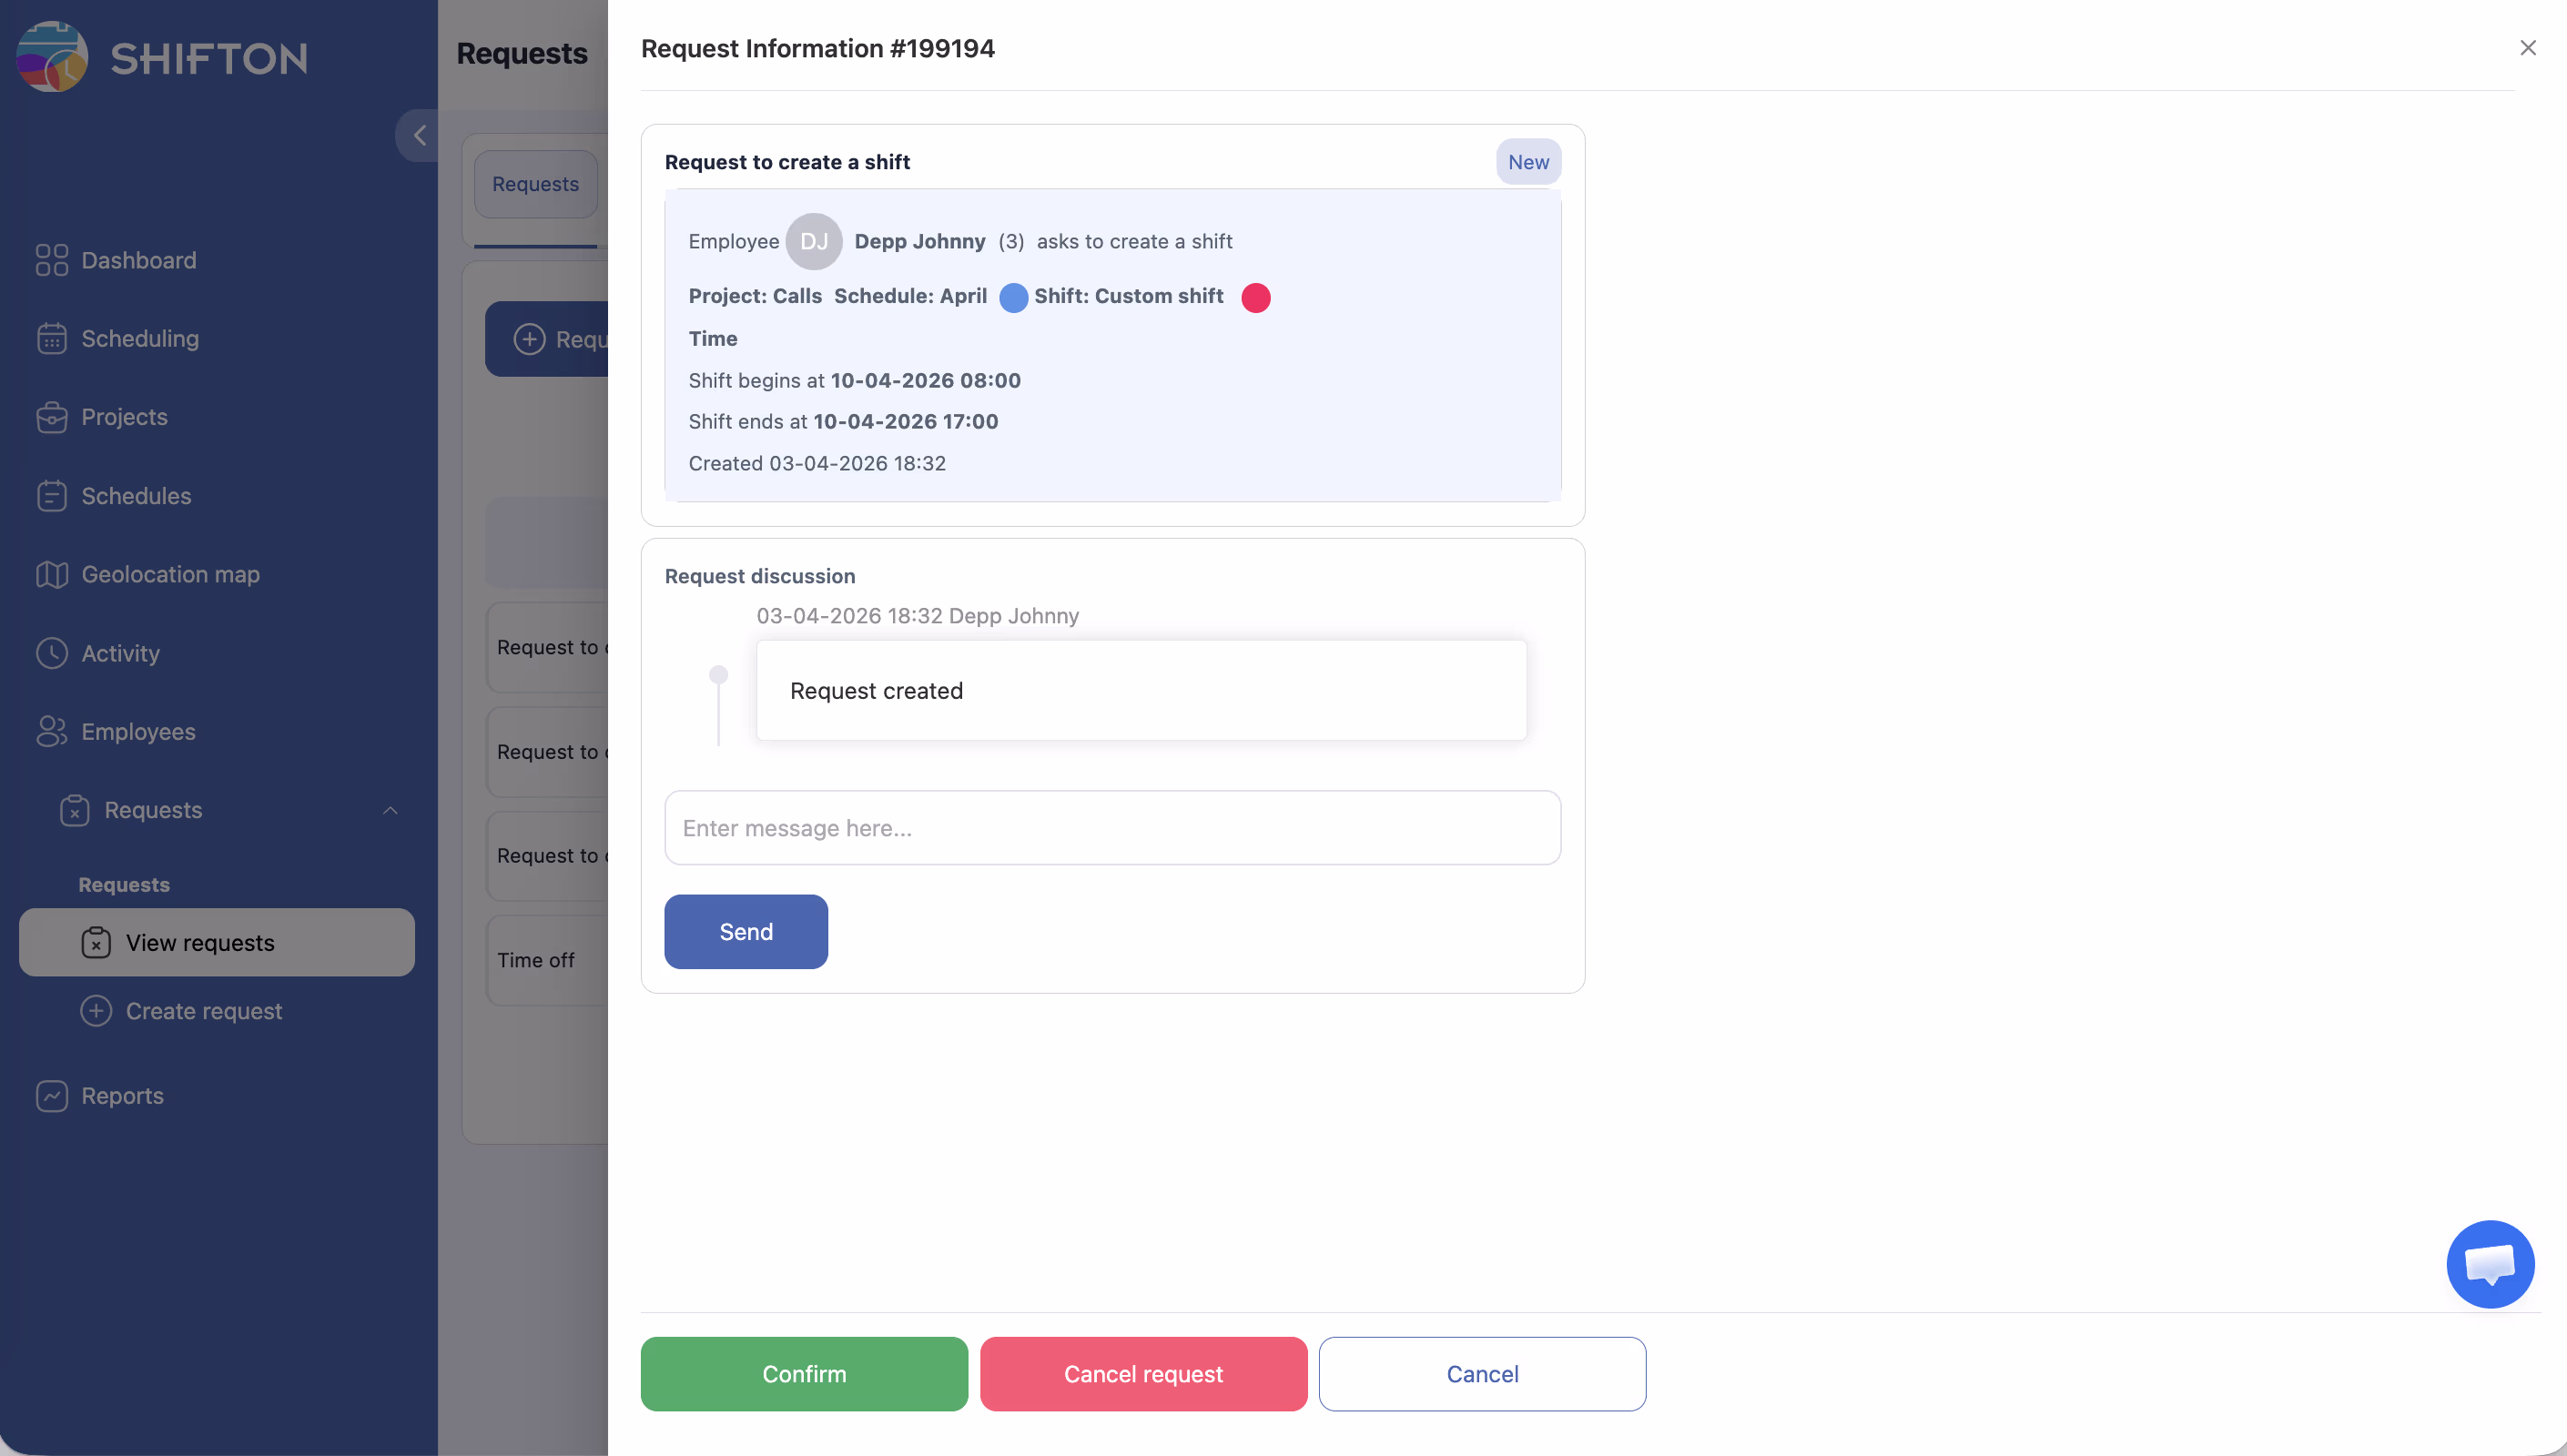Go to the Schedules menu item
Viewport: 2567px width, 1456px height.
point(136,496)
